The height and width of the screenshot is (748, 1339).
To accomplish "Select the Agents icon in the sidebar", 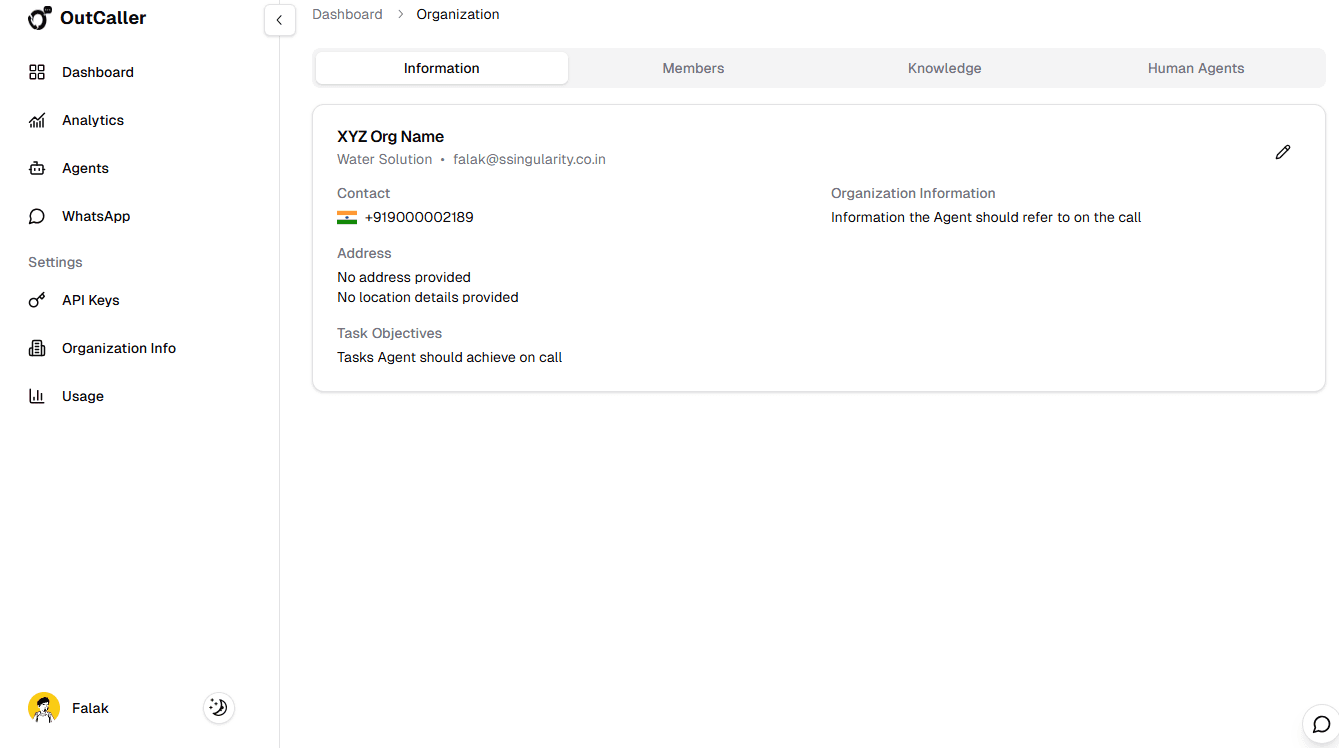I will 37,168.
